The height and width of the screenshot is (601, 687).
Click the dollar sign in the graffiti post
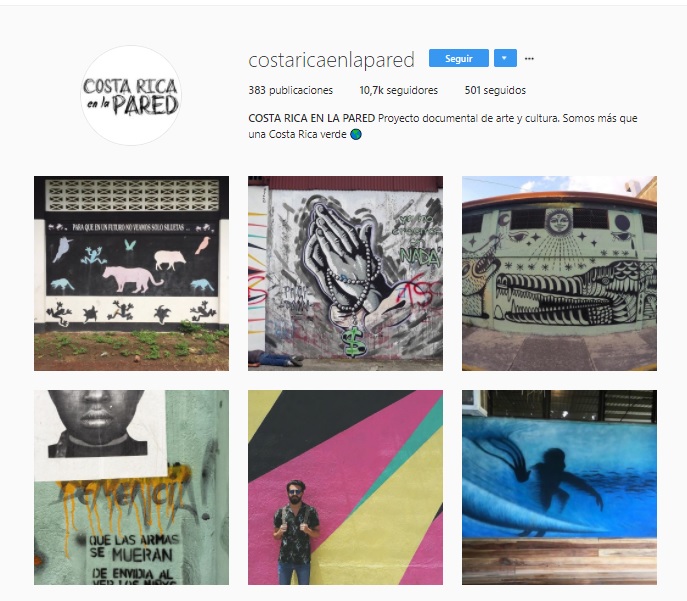[355, 341]
